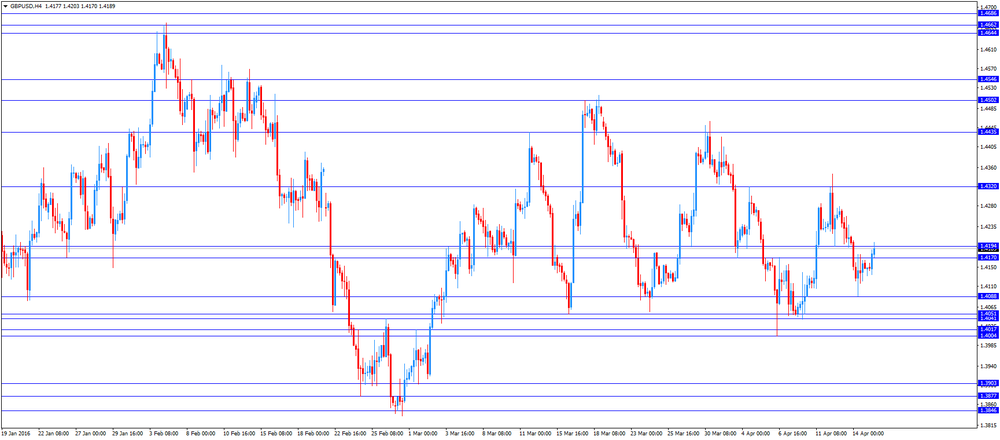Click the 1.3815 price scale value

(x=987, y=425)
